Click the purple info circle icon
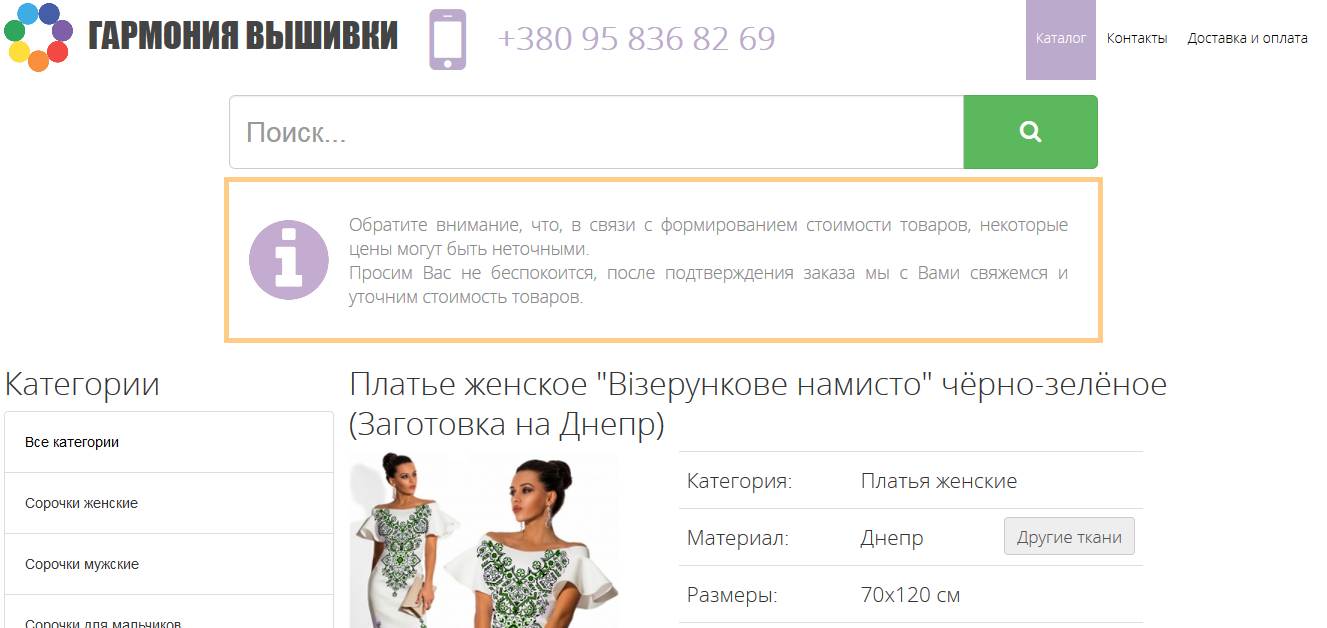The height and width of the screenshot is (628, 1327). [289, 260]
